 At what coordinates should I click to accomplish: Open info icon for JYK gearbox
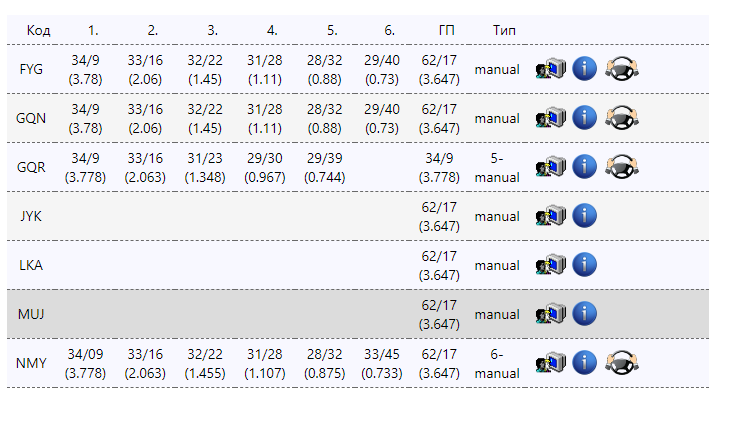pyautogui.click(x=585, y=216)
